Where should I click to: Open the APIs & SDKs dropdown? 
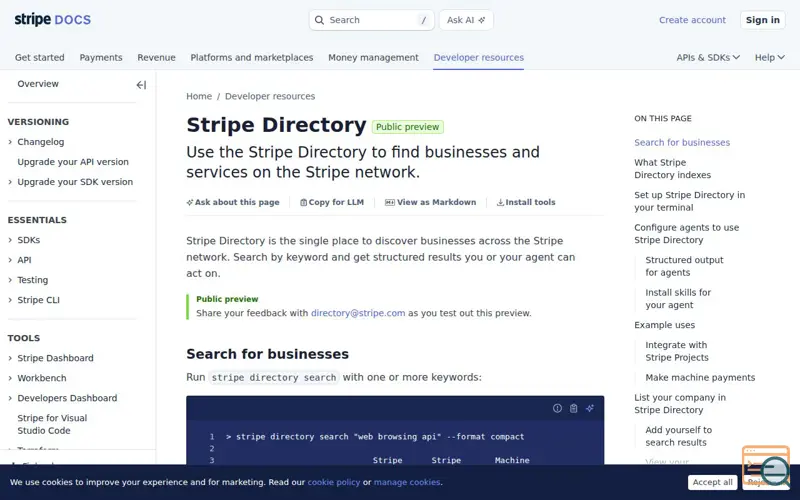(x=708, y=58)
